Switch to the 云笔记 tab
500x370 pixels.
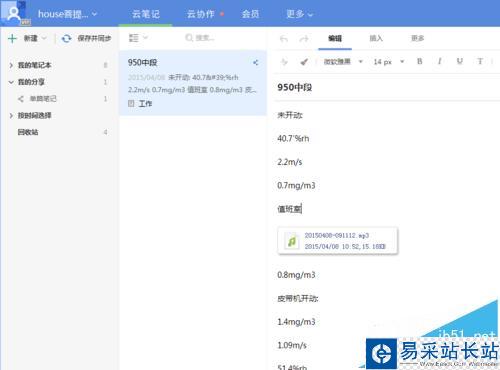pos(146,14)
